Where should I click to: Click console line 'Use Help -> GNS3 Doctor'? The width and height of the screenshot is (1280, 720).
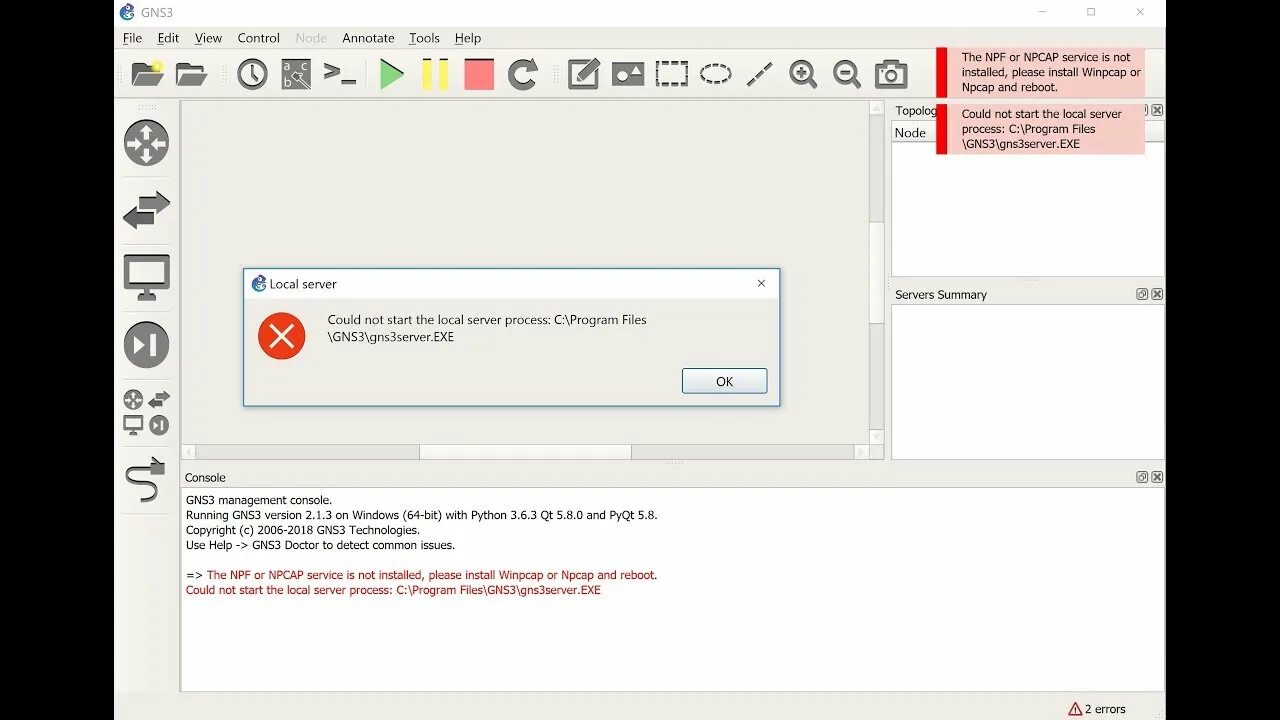coord(320,545)
